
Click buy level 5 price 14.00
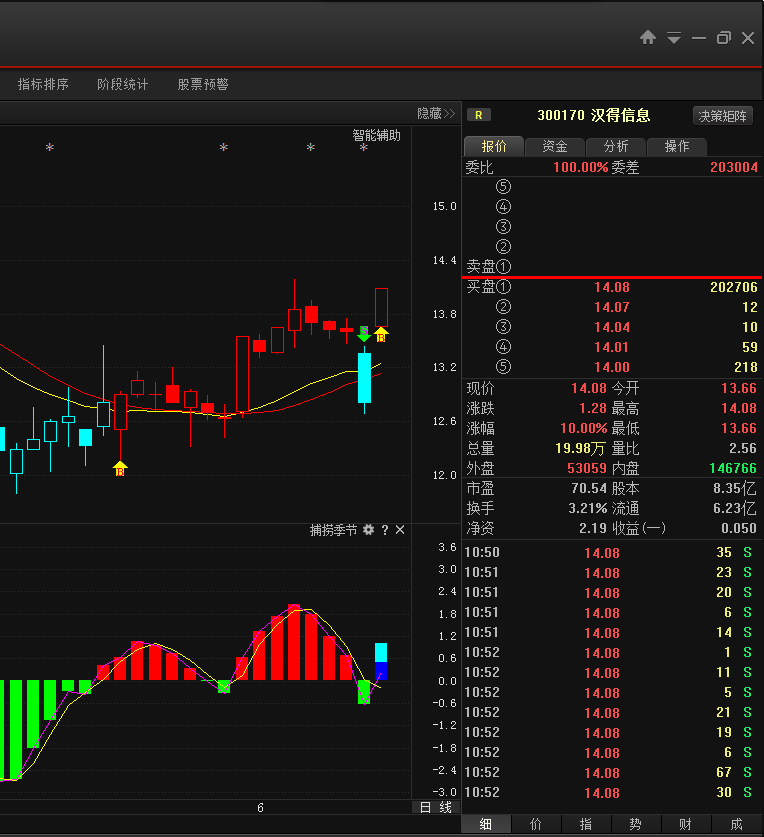pyautogui.click(x=612, y=367)
